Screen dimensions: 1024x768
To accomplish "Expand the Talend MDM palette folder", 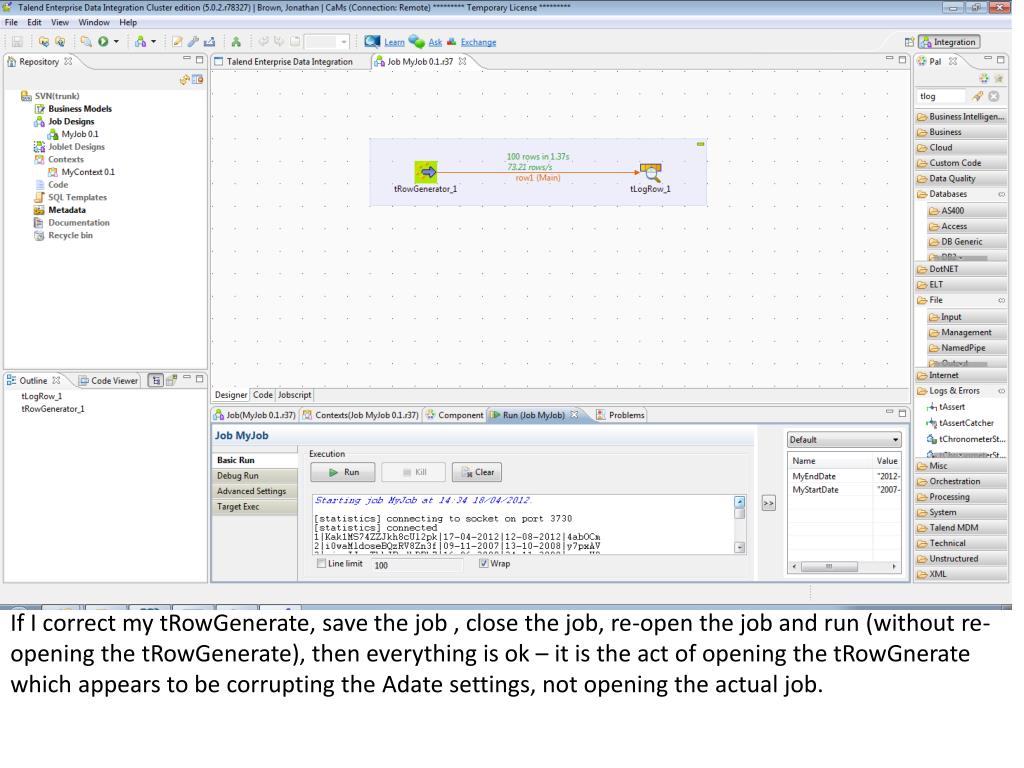I will coord(960,528).
